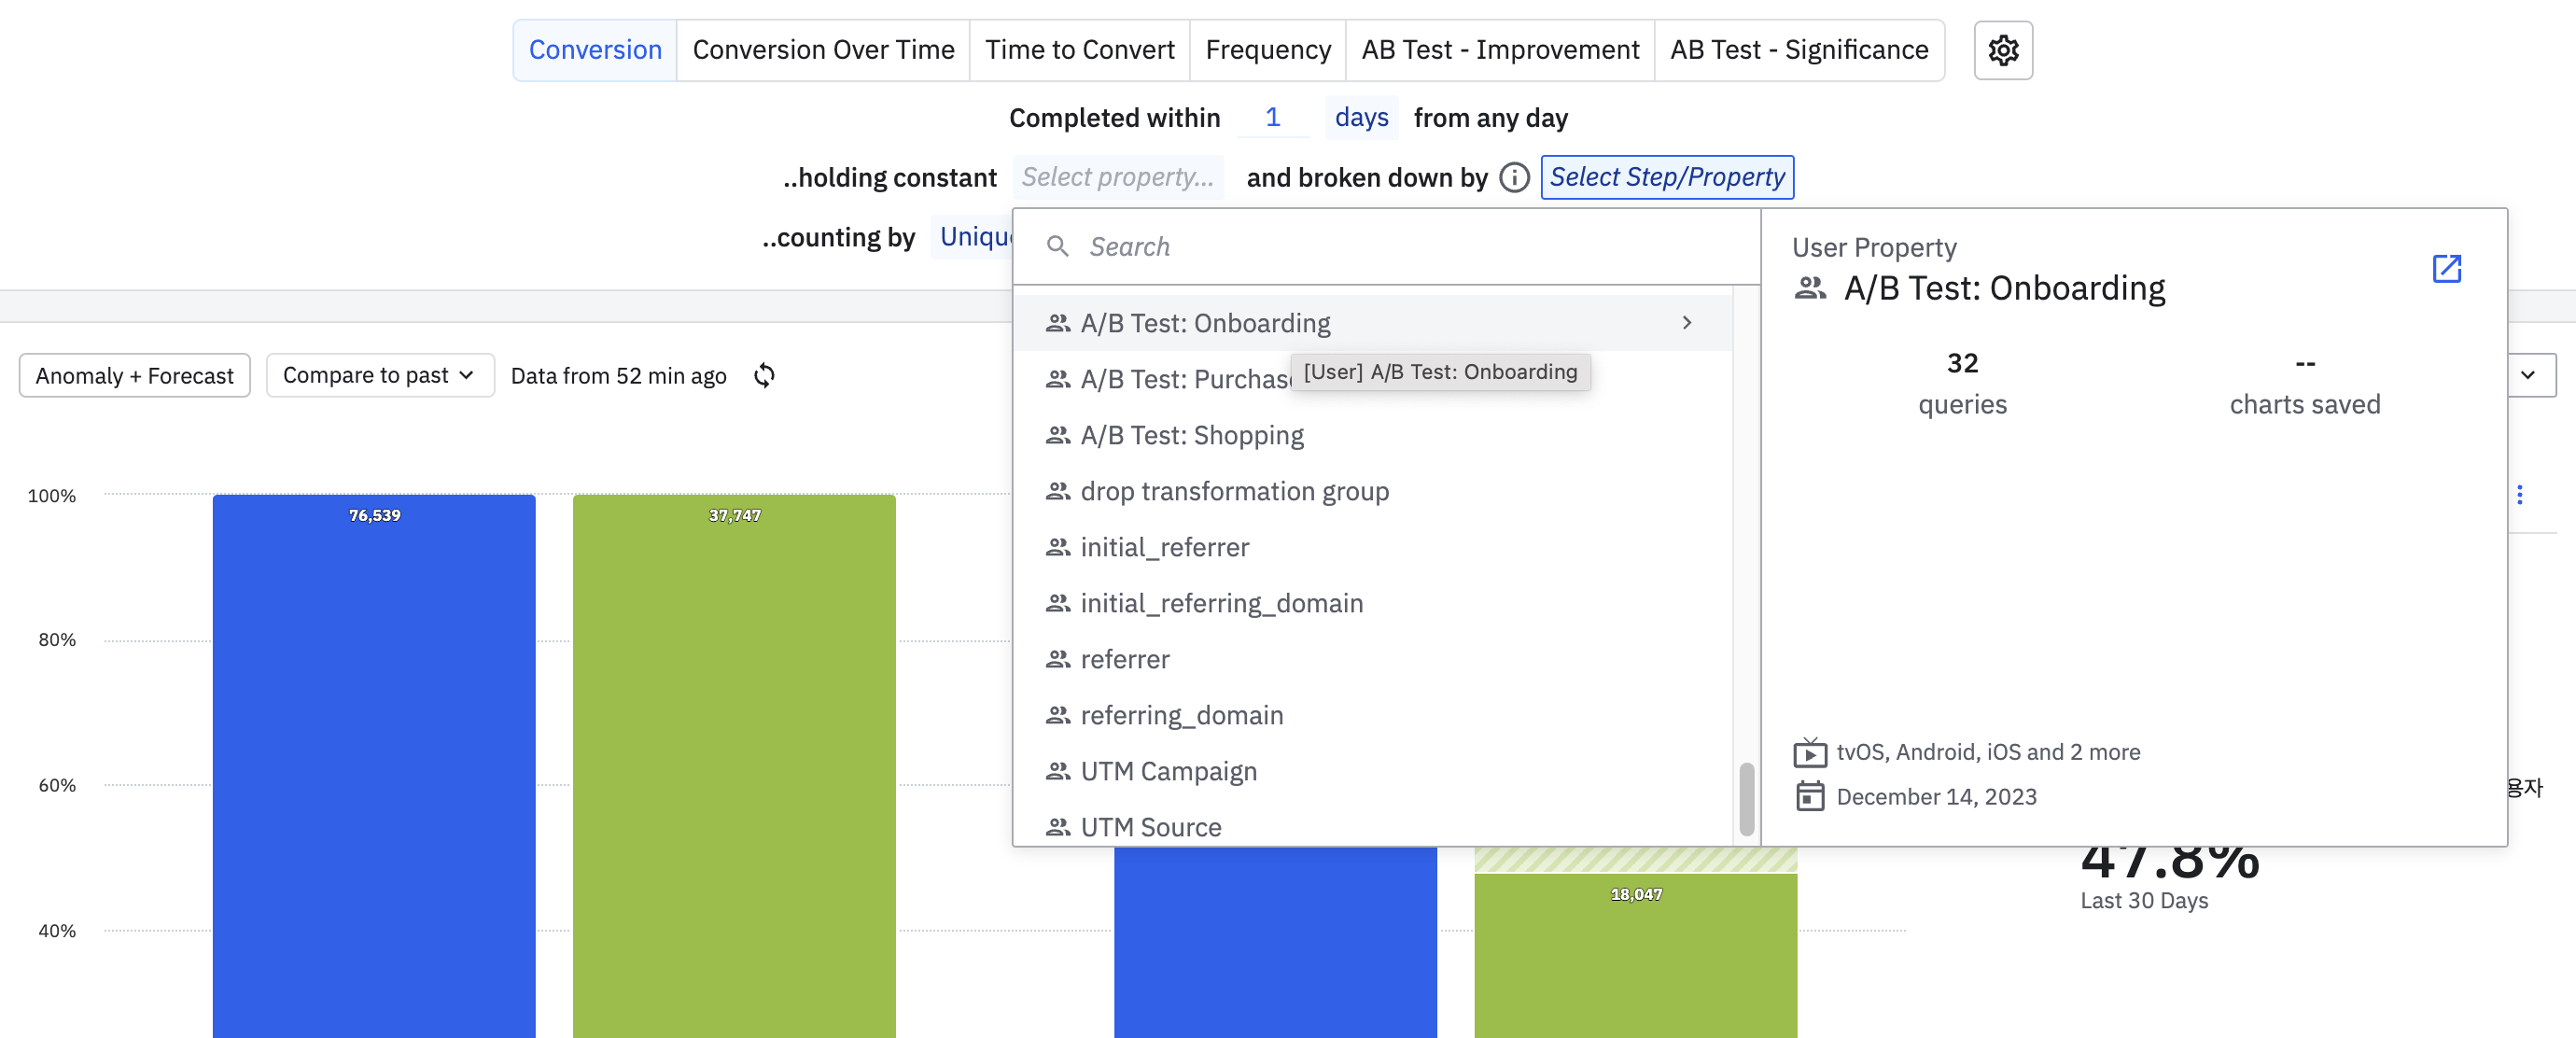Open the days unit dropdown
Screen dimensions: 2576x1038
pos(1360,118)
